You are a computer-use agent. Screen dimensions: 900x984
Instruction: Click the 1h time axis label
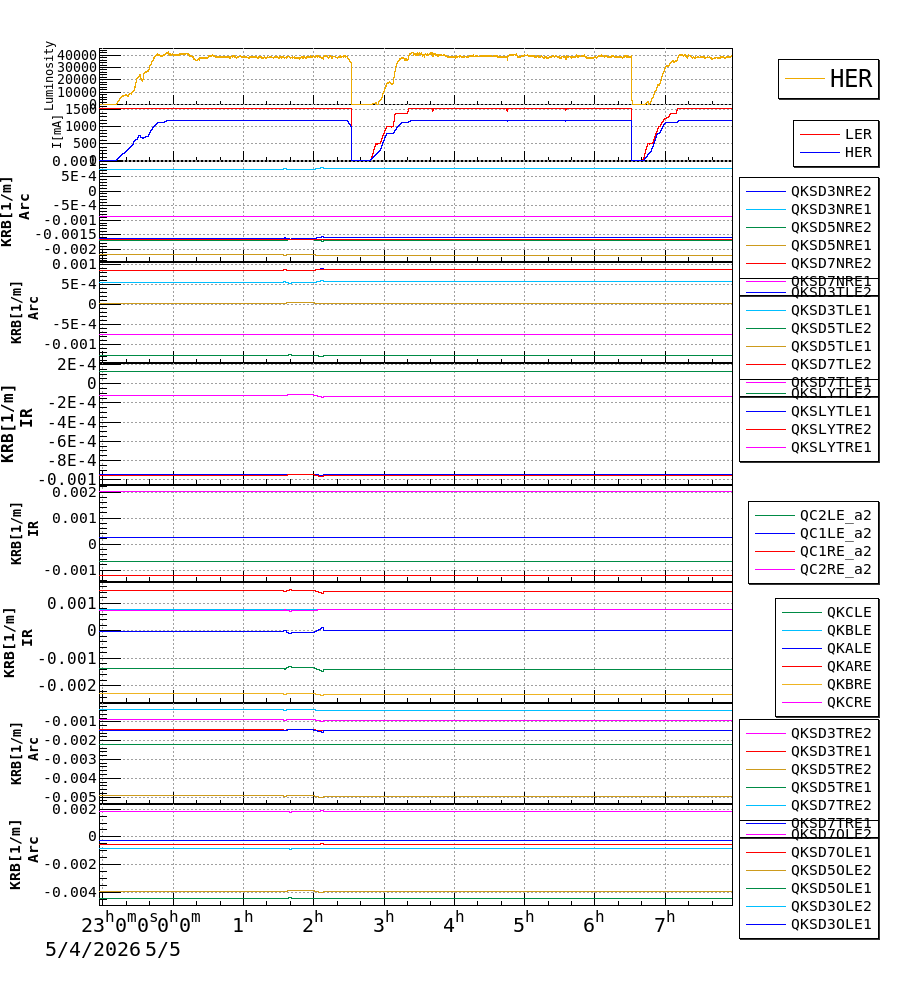[242, 922]
